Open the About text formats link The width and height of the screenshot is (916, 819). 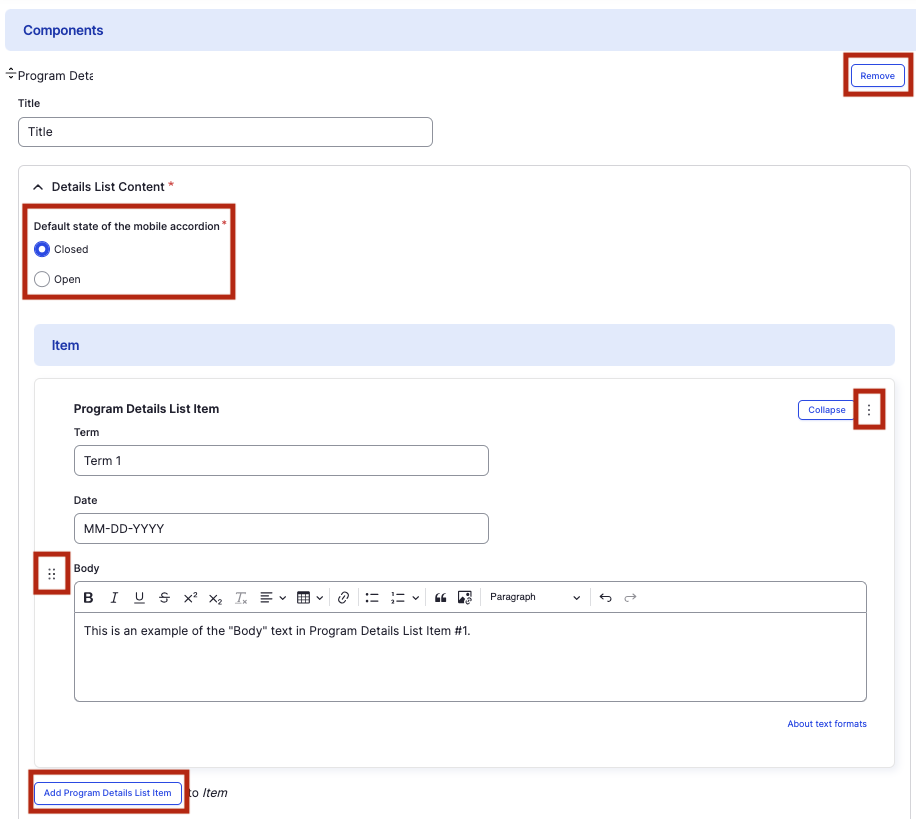pos(826,724)
